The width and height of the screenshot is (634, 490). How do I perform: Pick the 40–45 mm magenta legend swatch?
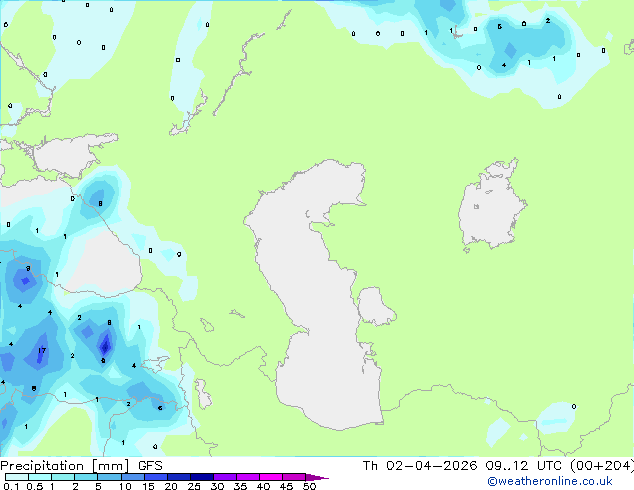[271, 477]
